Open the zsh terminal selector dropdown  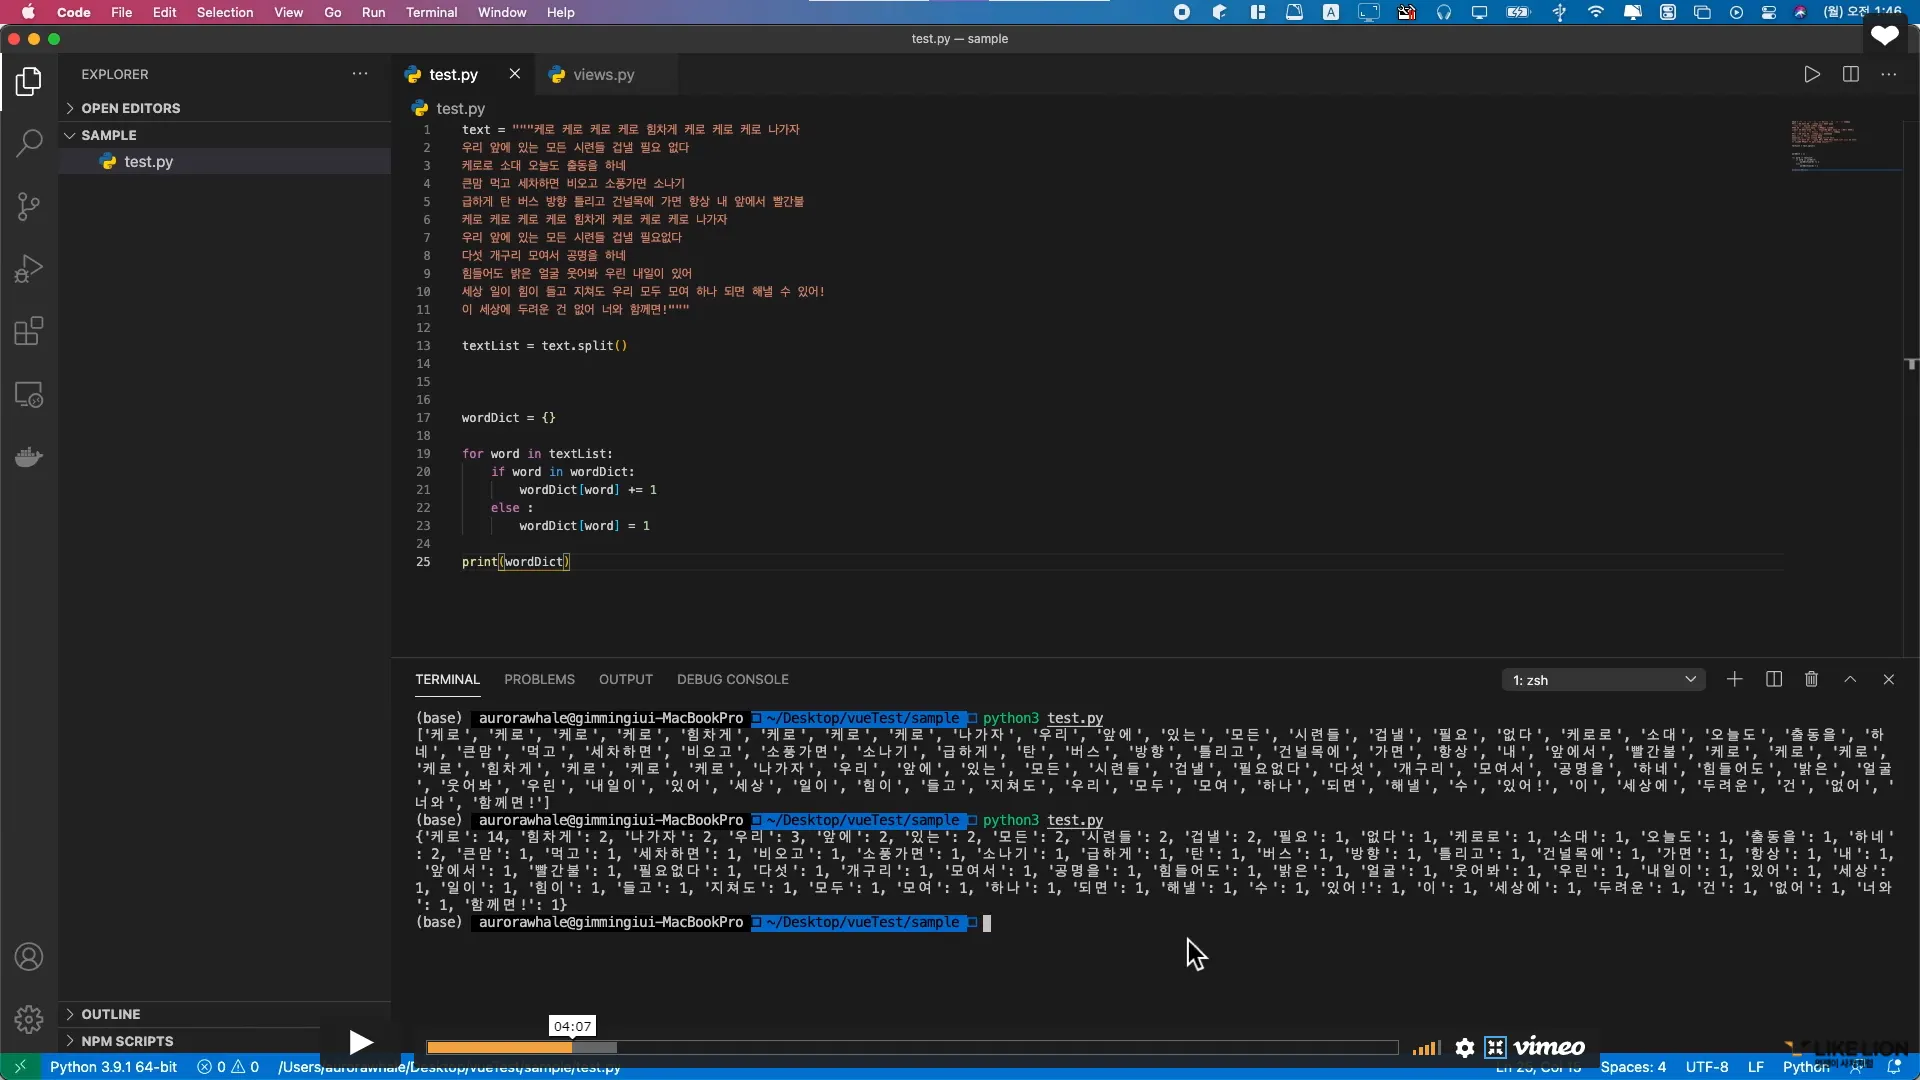(1603, 680)
